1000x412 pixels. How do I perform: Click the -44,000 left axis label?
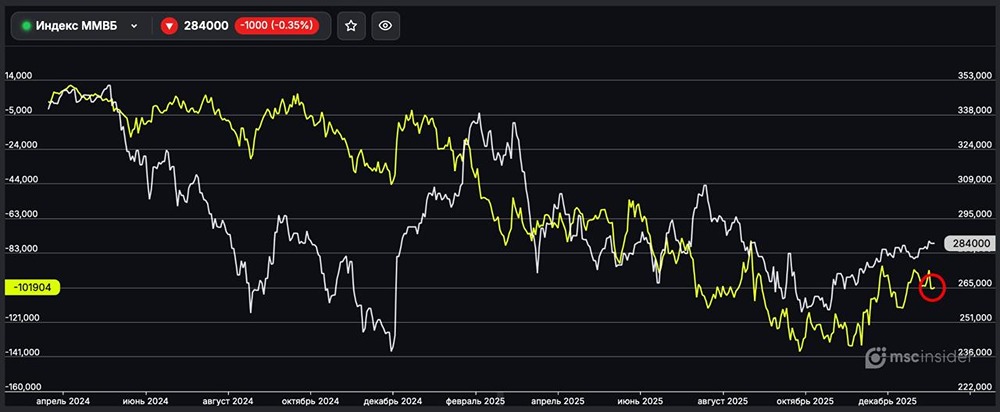(20, 180)
